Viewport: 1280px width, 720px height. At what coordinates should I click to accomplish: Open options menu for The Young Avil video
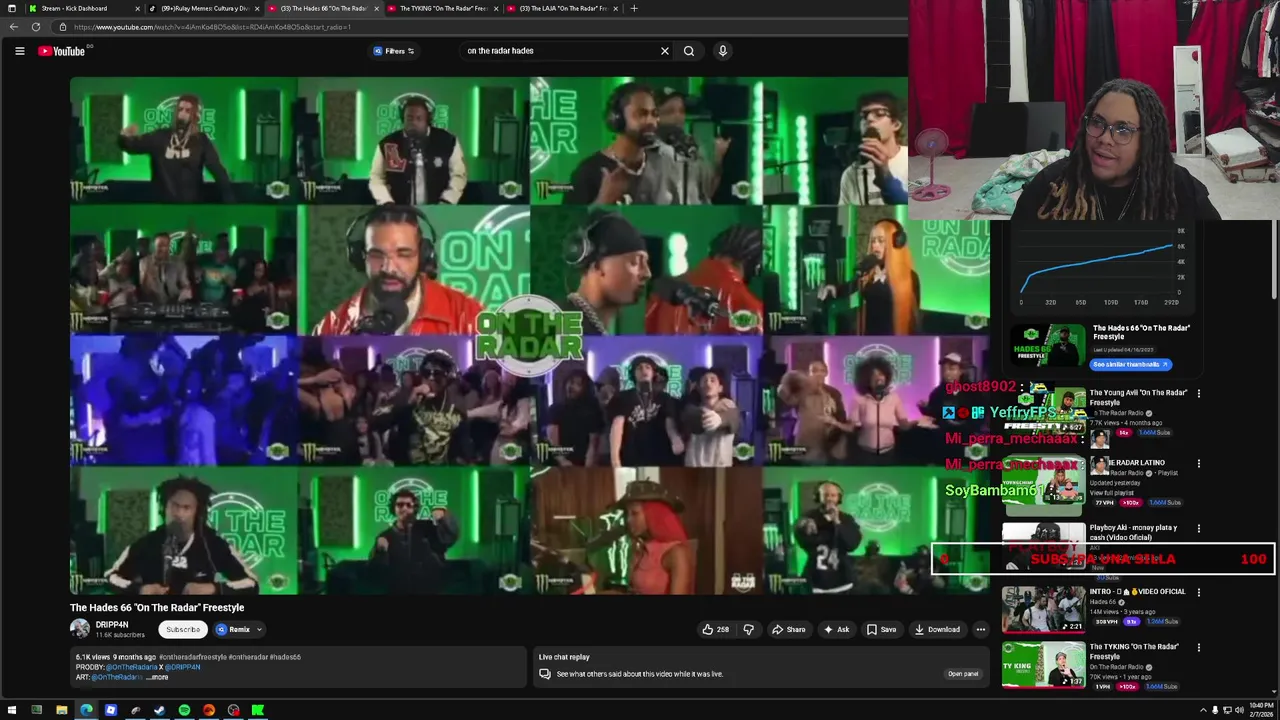[x=1199, y=394]
